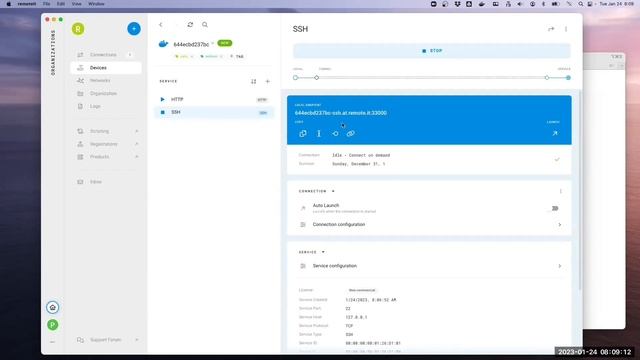The width and height of the screenshot is (640, 360).
Task: Click the Spotlight search icon in the menu bar
Action: 580,4
